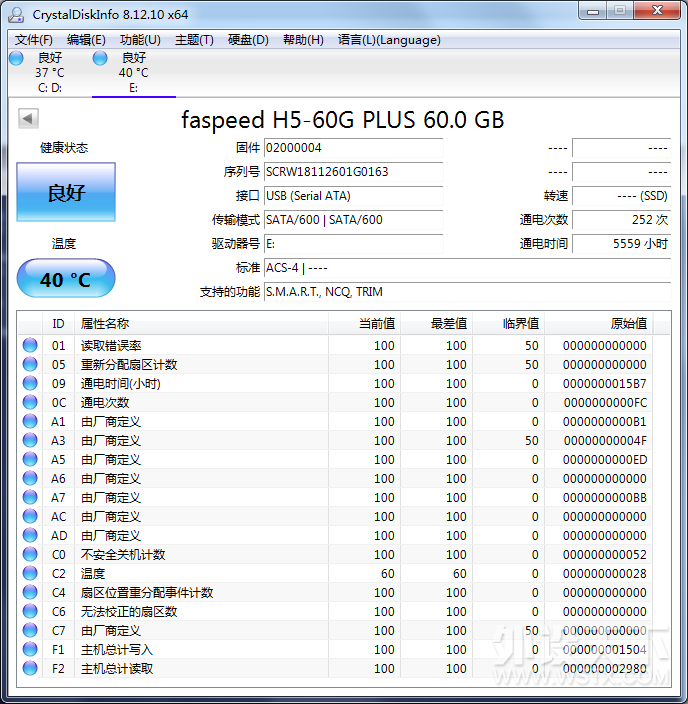Click the firmware field 02000004
The height and width of the screenshot is (704, 688).
click(353, 148)
